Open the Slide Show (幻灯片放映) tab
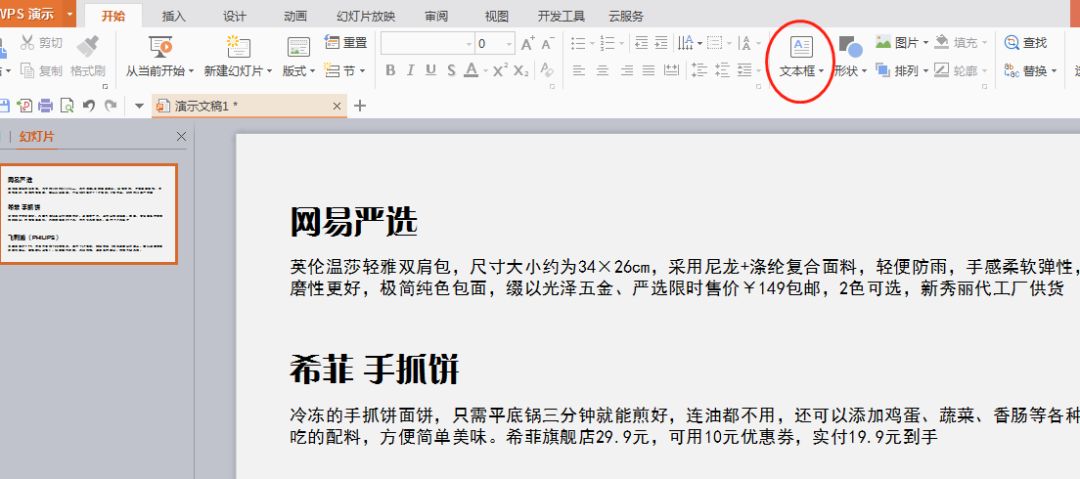Screen dimensions: 1080x479 (366, 17)
